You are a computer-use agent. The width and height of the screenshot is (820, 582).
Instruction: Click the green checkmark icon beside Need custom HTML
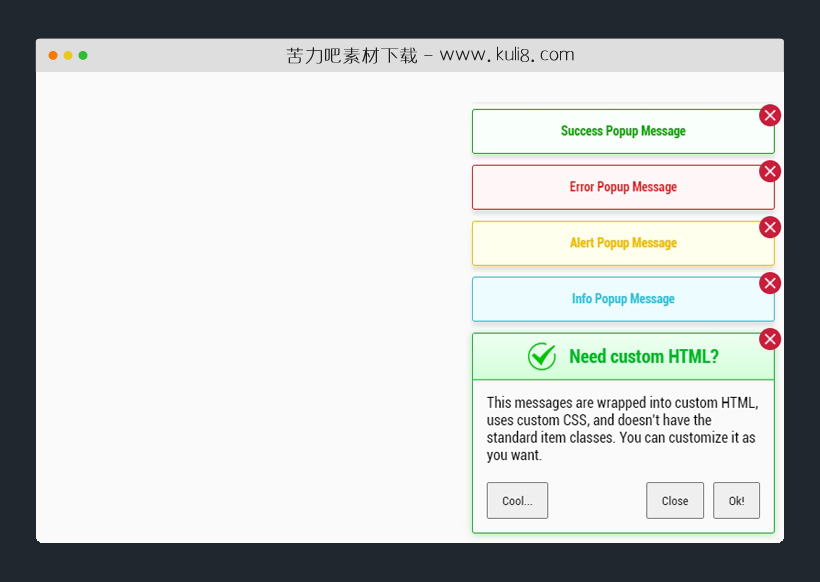(x=542, y=357)
